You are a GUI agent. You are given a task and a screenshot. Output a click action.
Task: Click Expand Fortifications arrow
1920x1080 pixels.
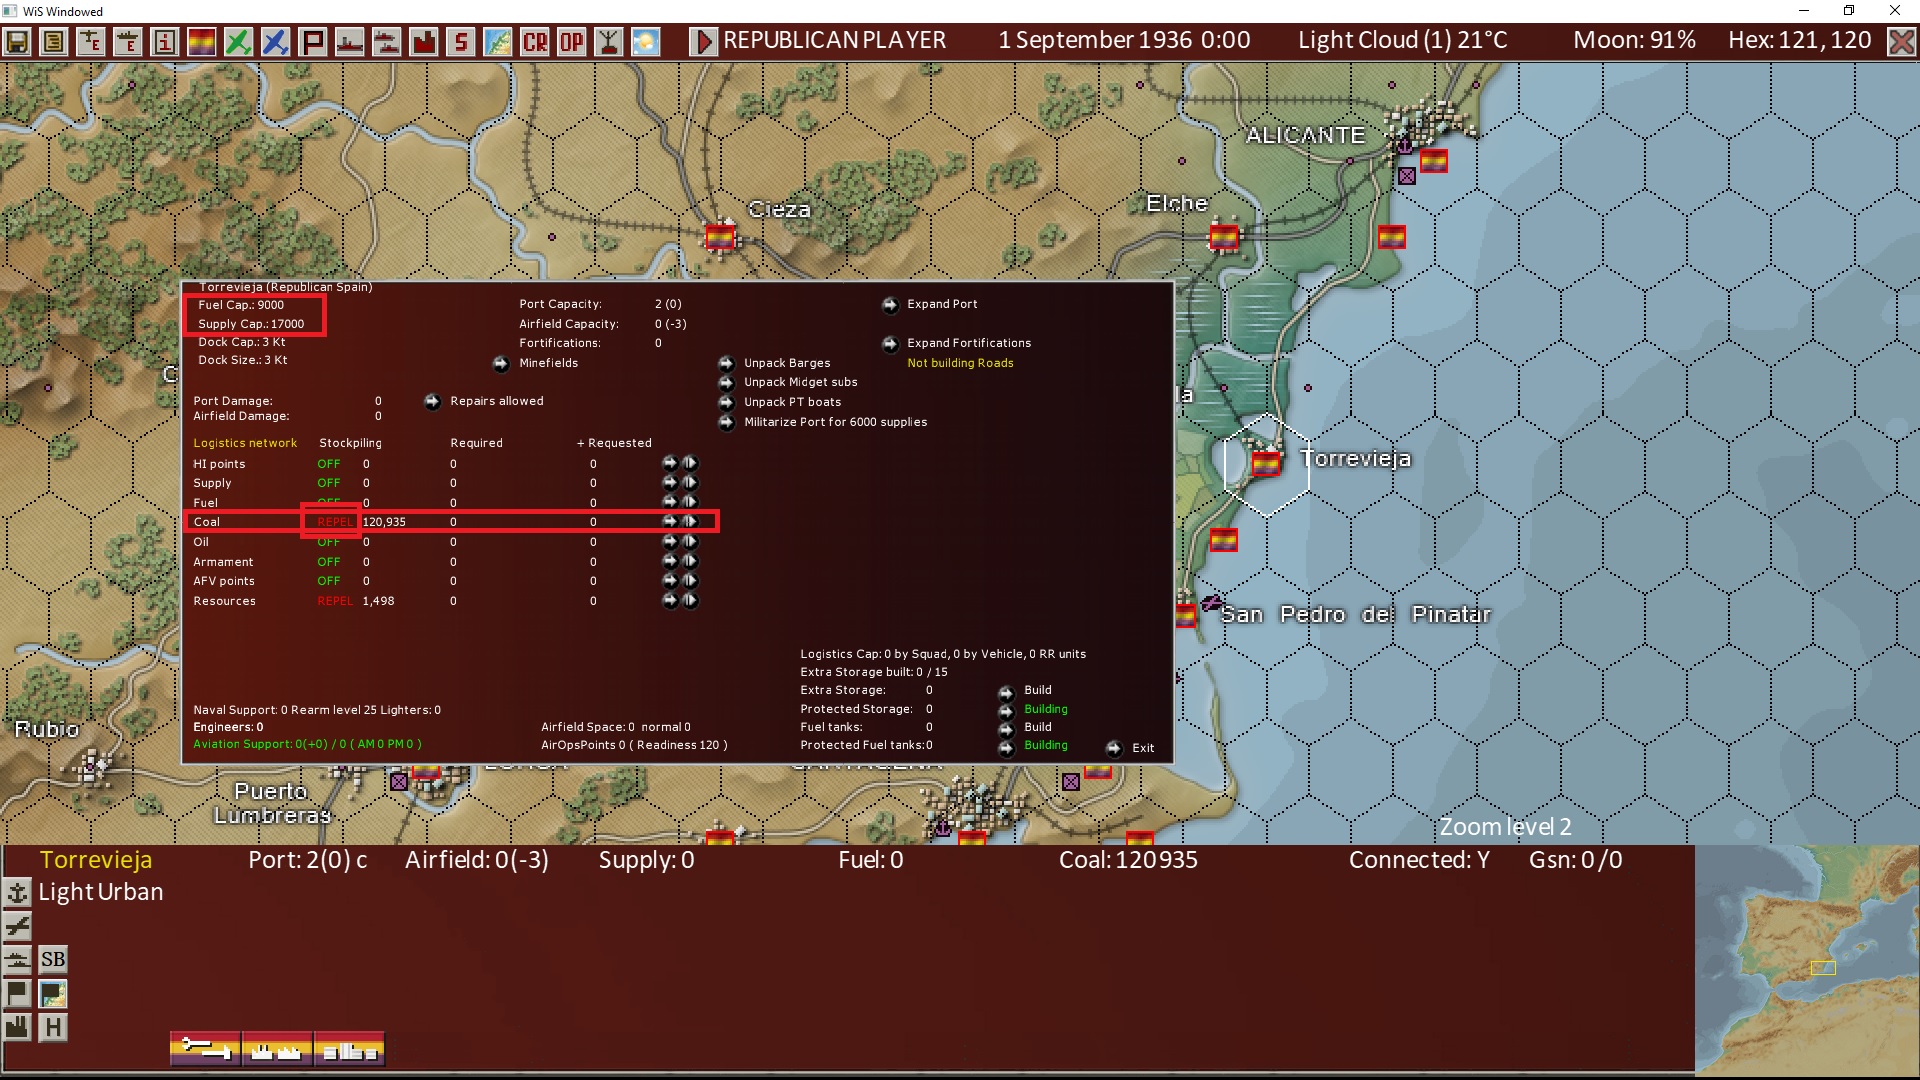(890, 344)
